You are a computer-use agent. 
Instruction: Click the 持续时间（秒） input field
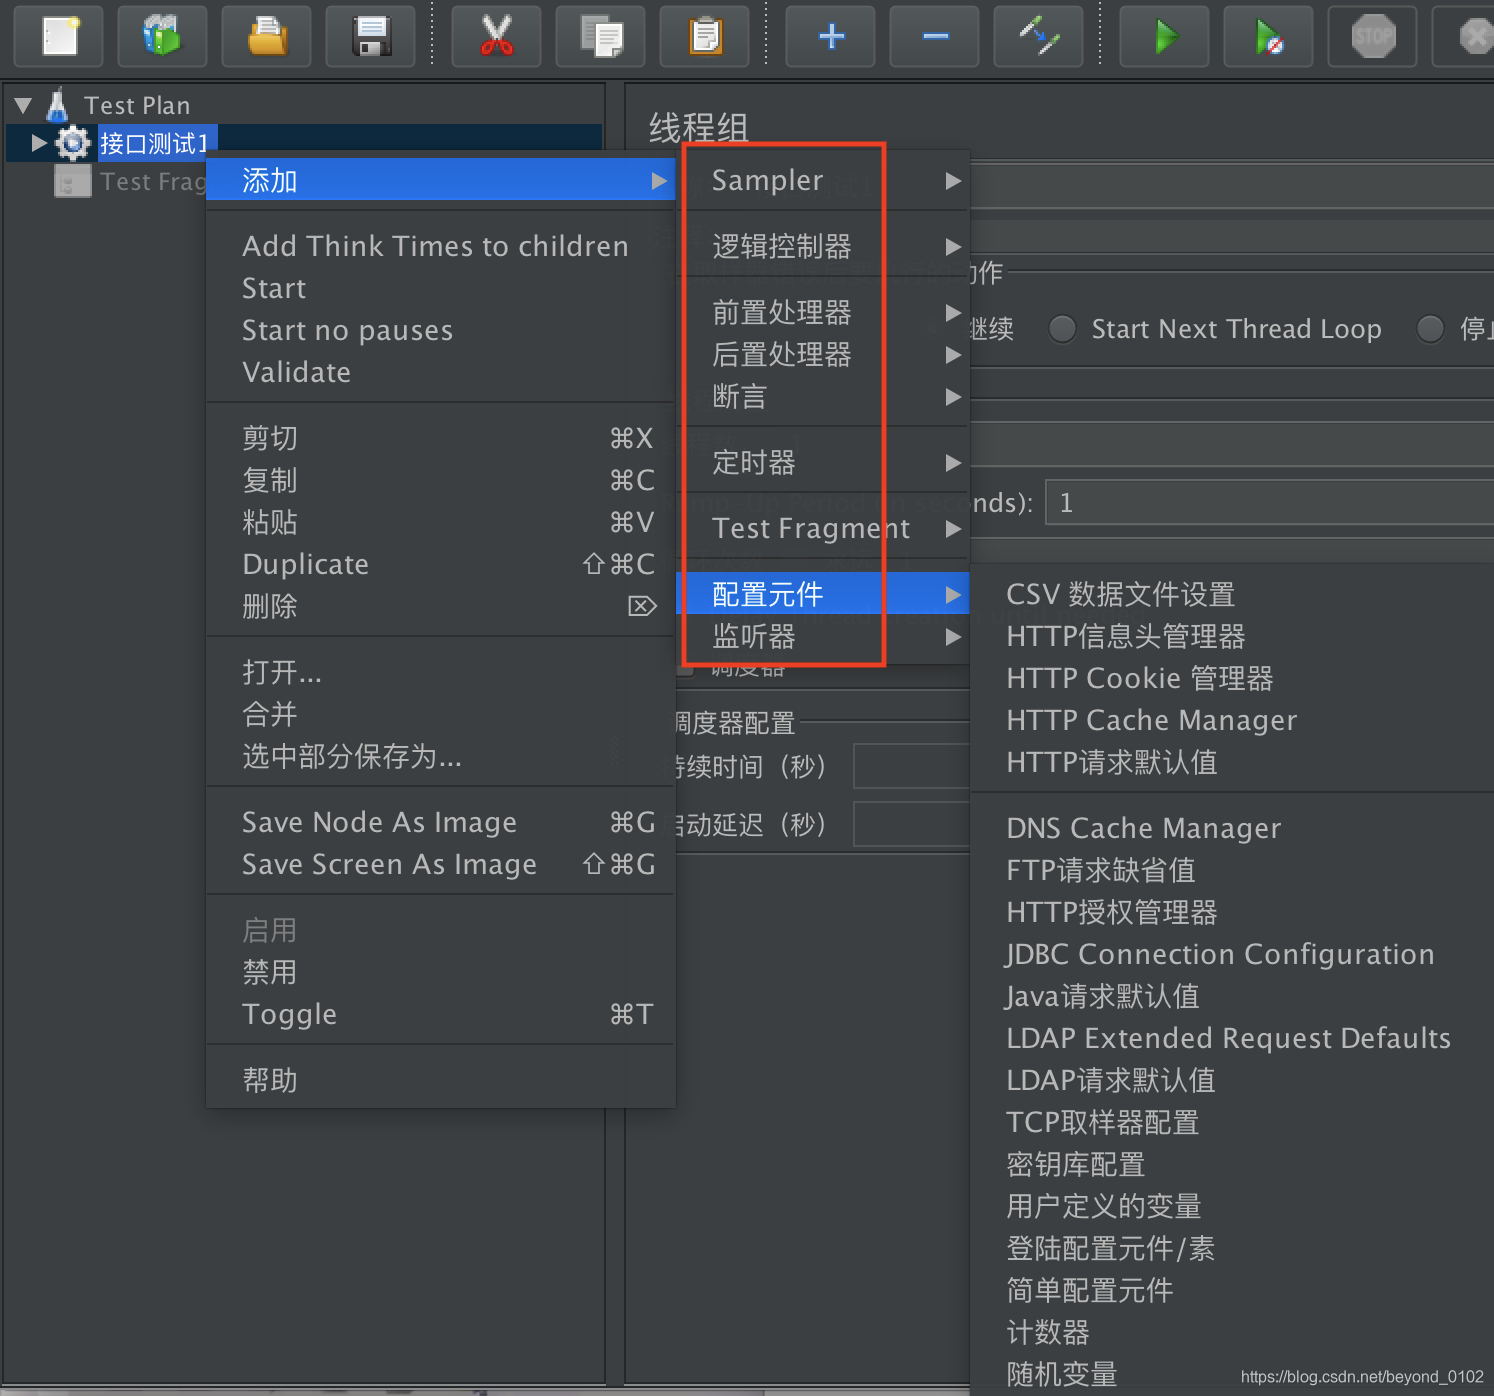click(x=911, y=767)
